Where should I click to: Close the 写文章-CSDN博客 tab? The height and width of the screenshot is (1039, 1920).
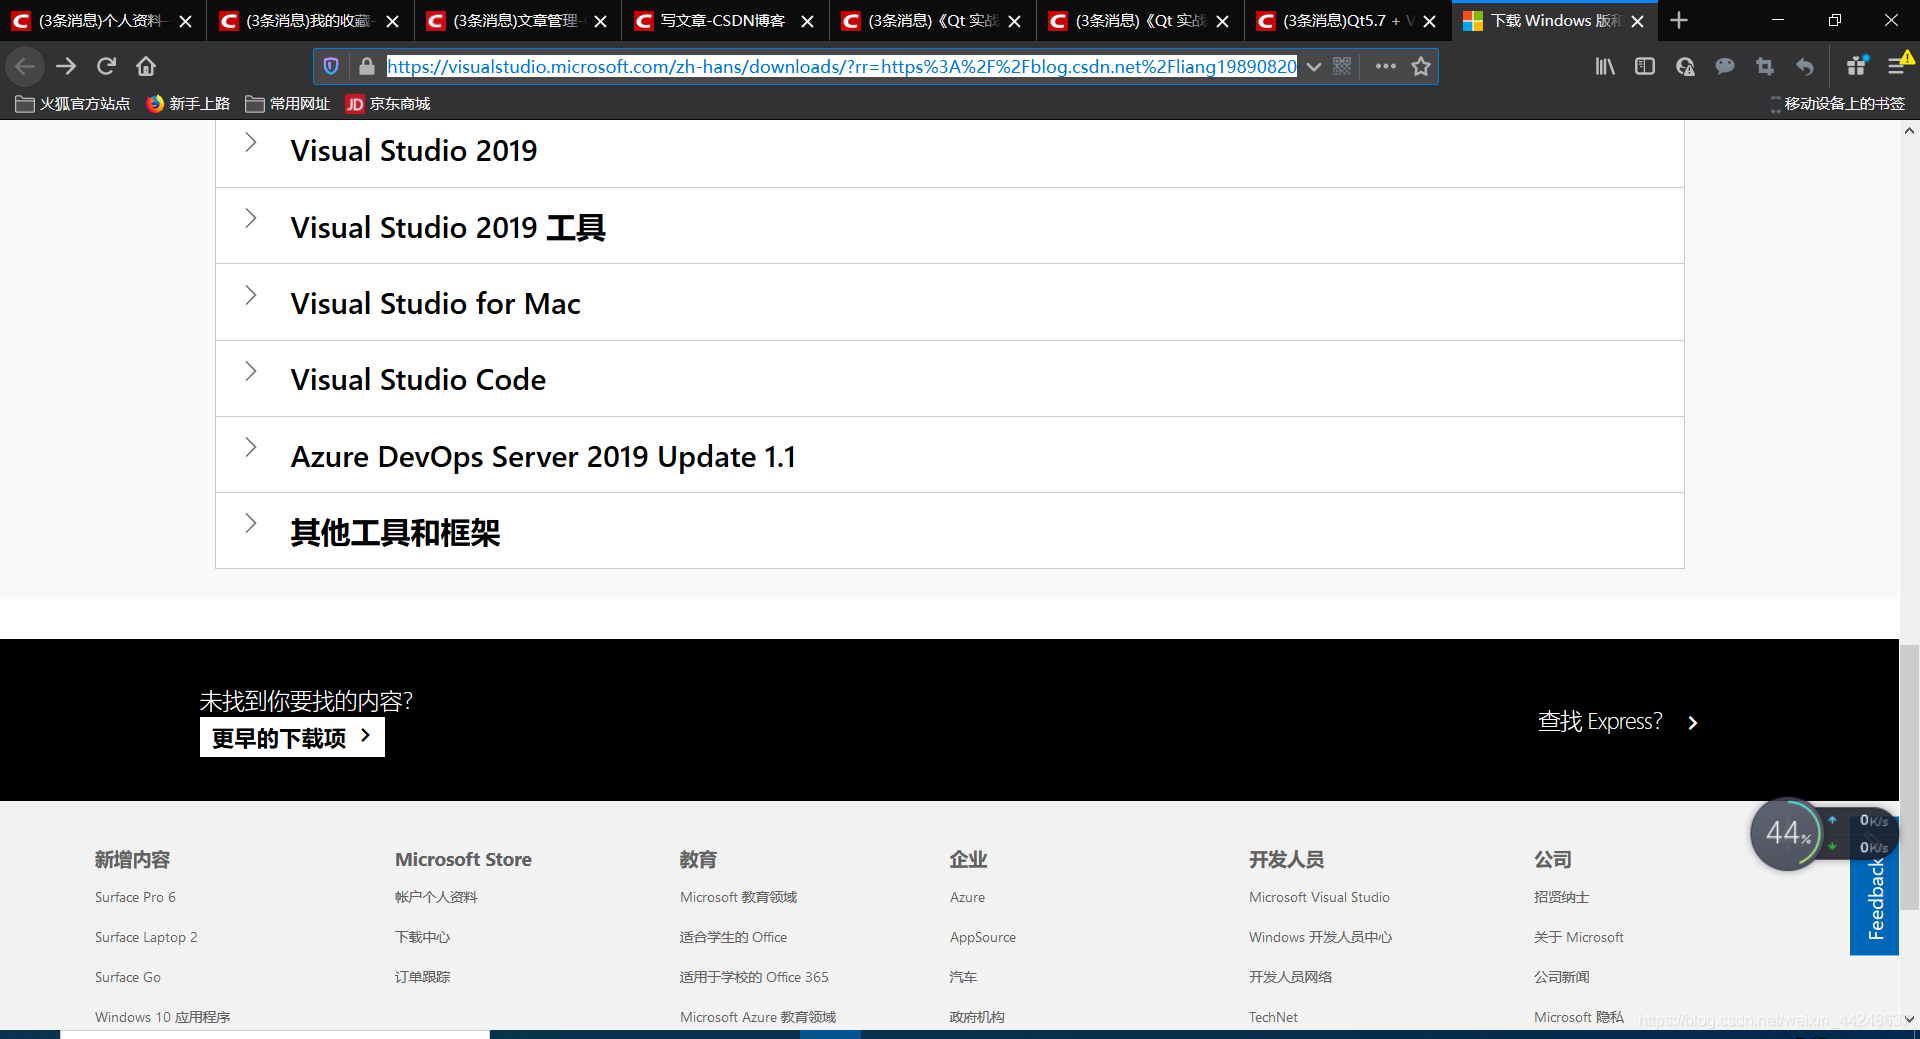[x=807, y=21]
